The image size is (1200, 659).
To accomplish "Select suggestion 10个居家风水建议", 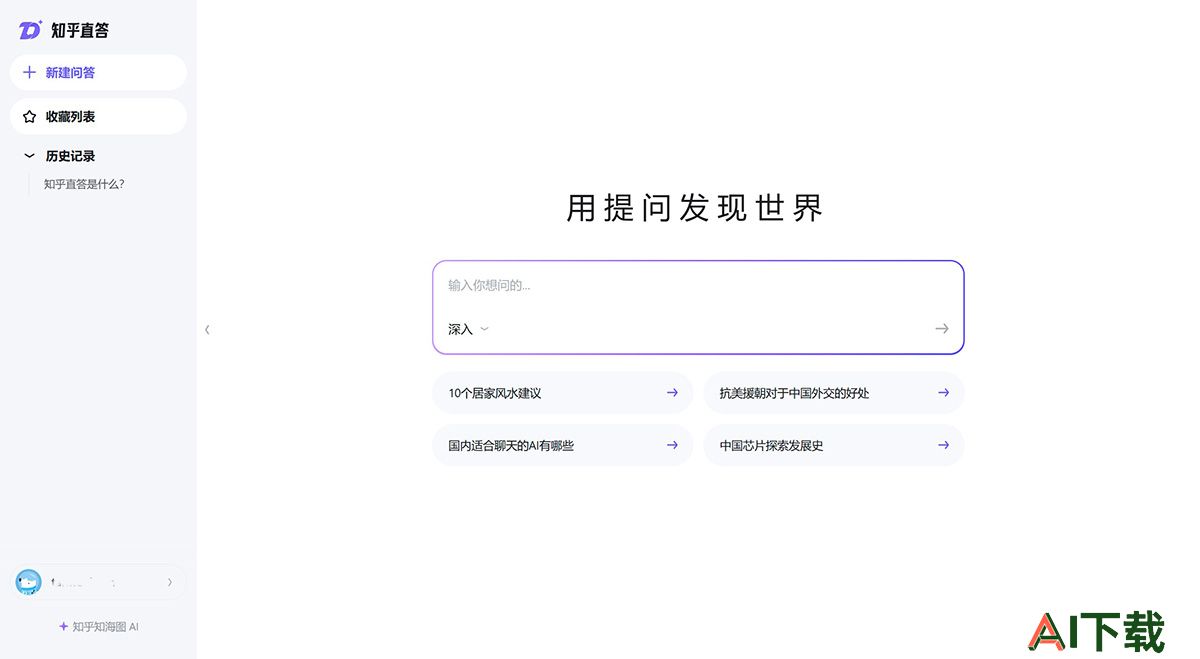I will [562, 393].
